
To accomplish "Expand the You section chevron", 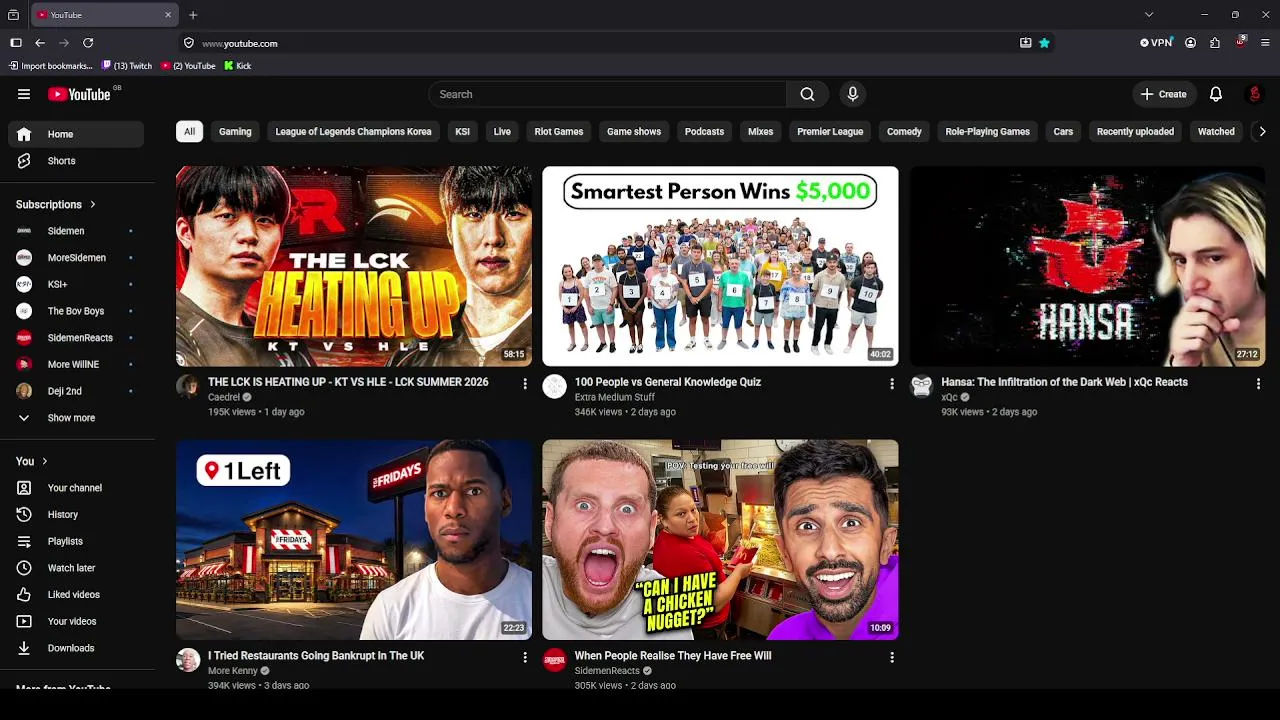I will coord(45,461).
